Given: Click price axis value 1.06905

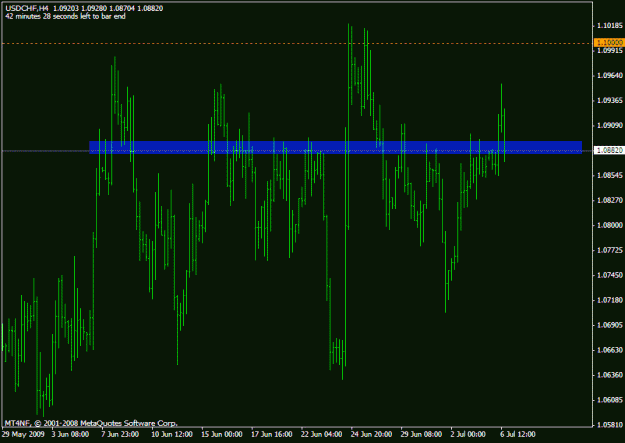Looking at the screenshot, I should 609,325.
